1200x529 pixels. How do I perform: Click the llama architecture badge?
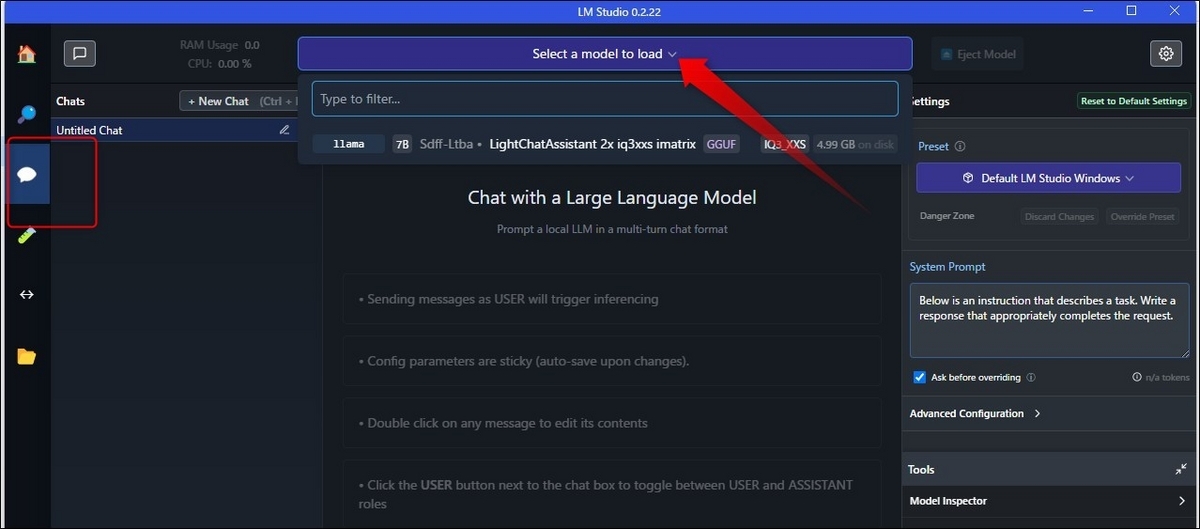click(348, 144)
